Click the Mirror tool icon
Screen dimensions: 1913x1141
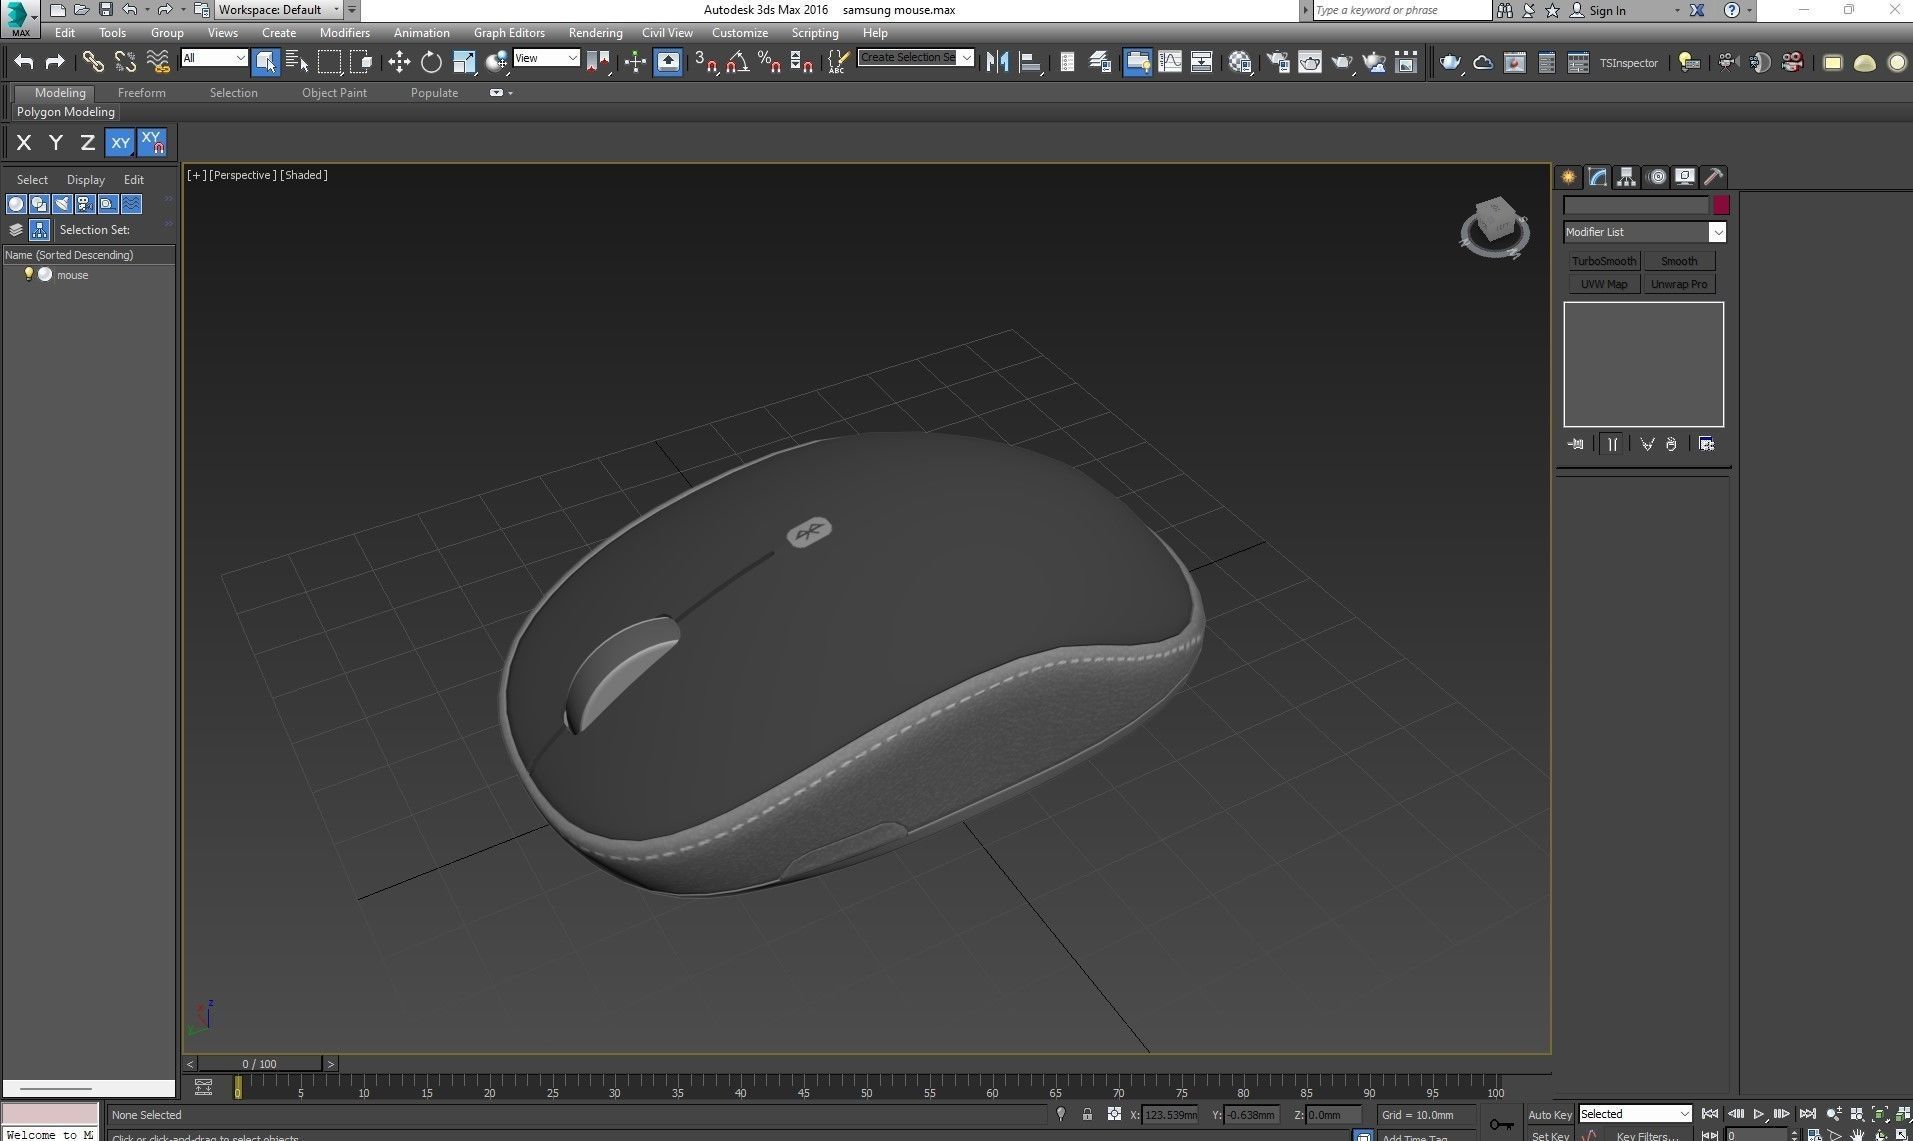[997, 62]
